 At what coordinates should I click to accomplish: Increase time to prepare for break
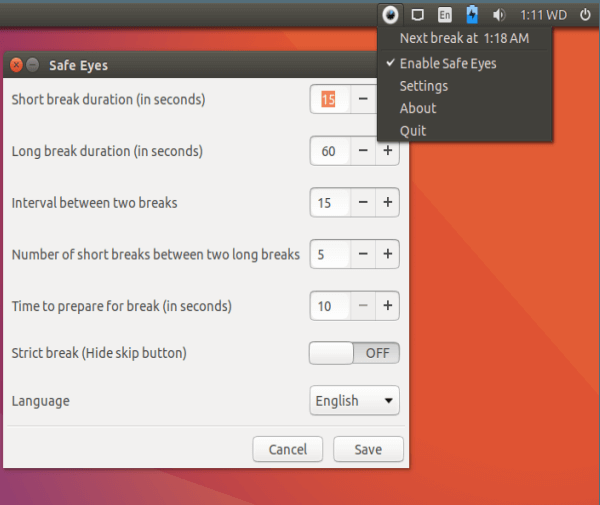point(388,306)
